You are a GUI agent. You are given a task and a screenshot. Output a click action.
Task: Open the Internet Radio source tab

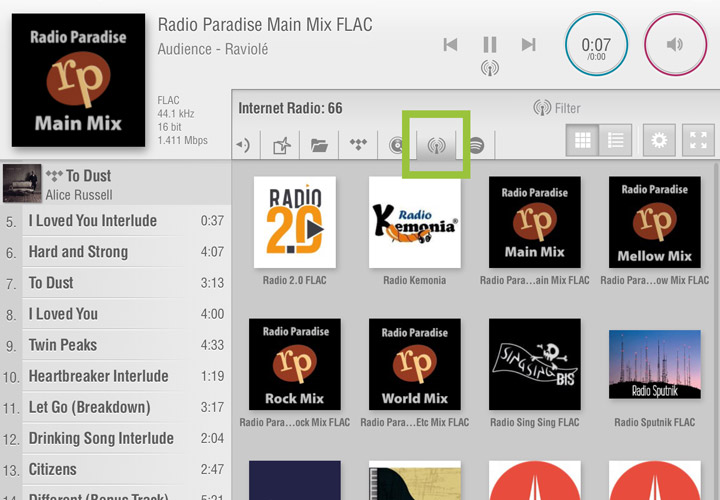pyautogui.click(x=436, y=145)
